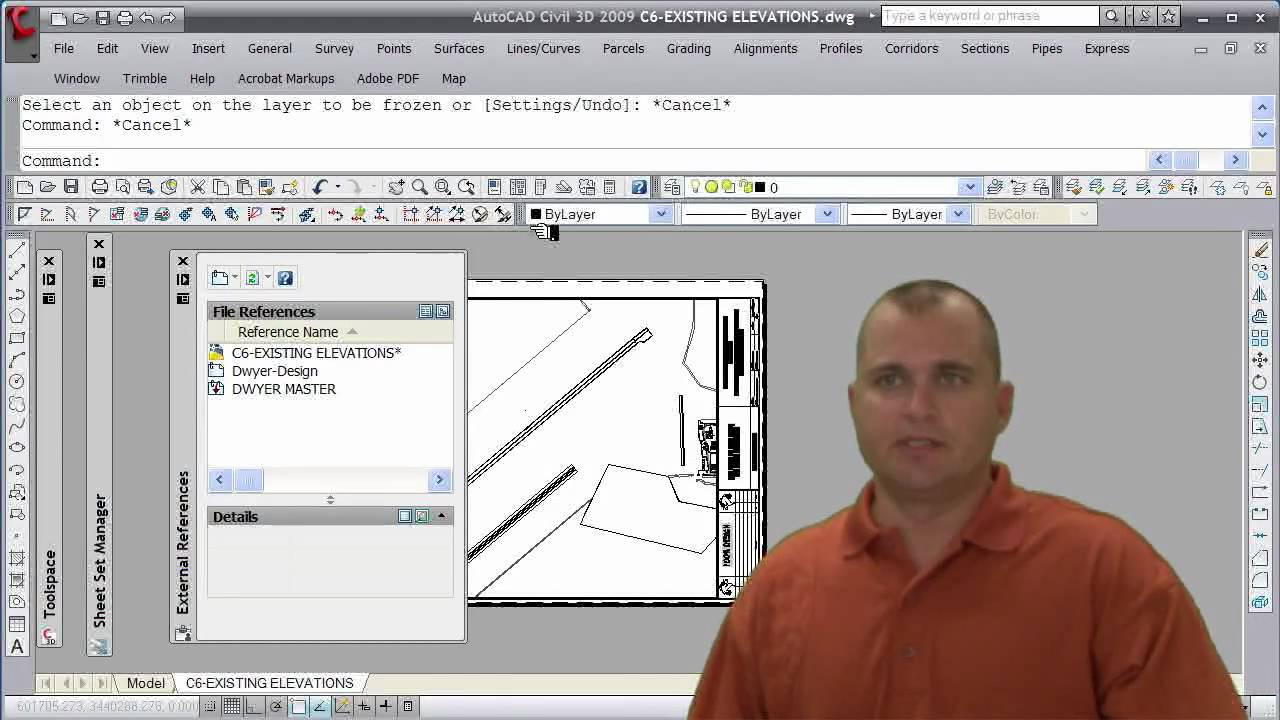Click the Open file folder icon
Viewport: 1280px width, 720px height.
click(x=47, y=187)
